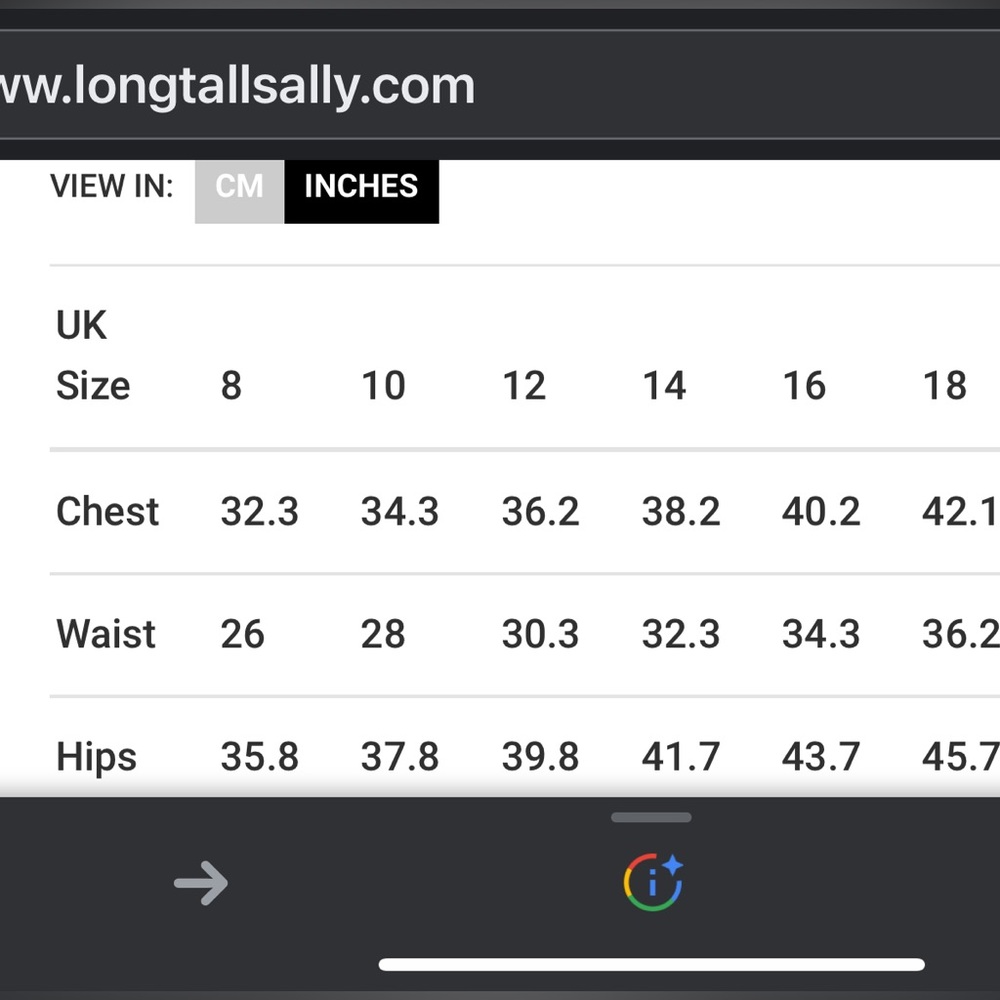
Task: Click chest value 36.2 for size 12
Action: click(540, 511)
